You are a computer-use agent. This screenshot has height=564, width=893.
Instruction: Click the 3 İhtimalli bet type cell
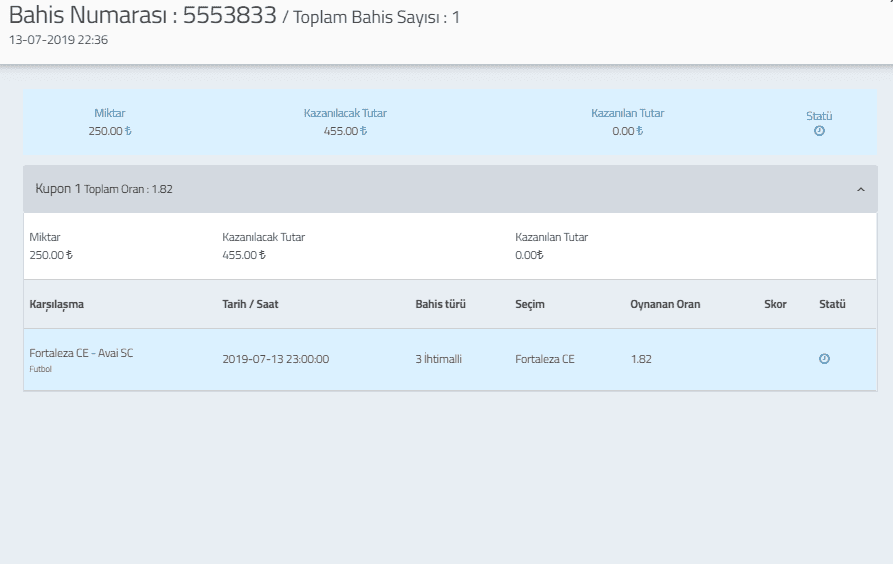(x=439, y=359)
